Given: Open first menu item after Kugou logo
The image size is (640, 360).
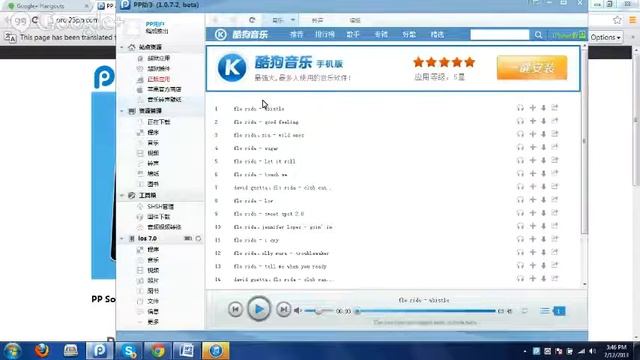Looking at the screenshot, I should [296, 35].
